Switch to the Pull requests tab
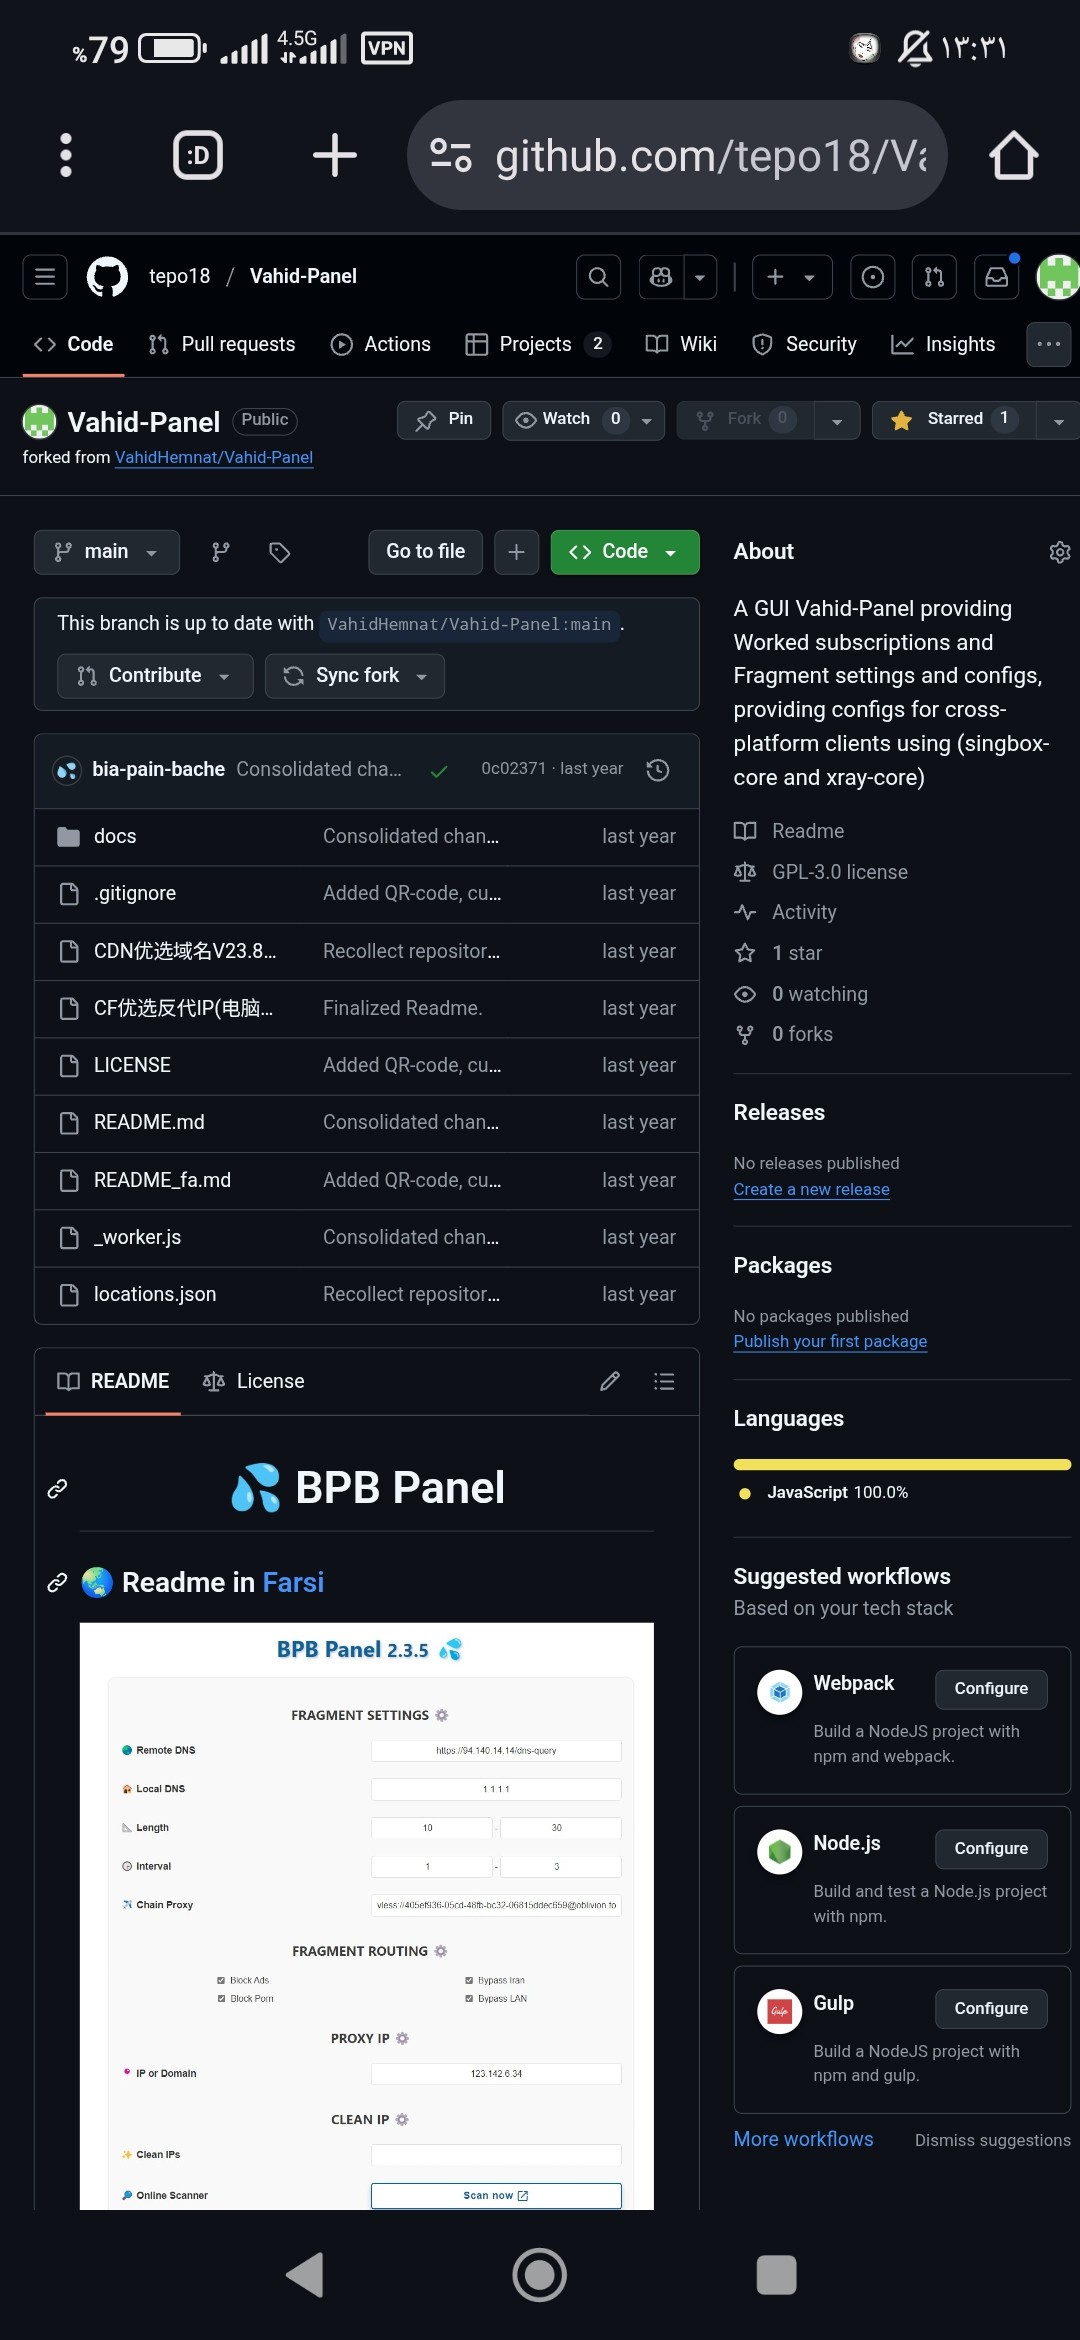 coord(222,344)
